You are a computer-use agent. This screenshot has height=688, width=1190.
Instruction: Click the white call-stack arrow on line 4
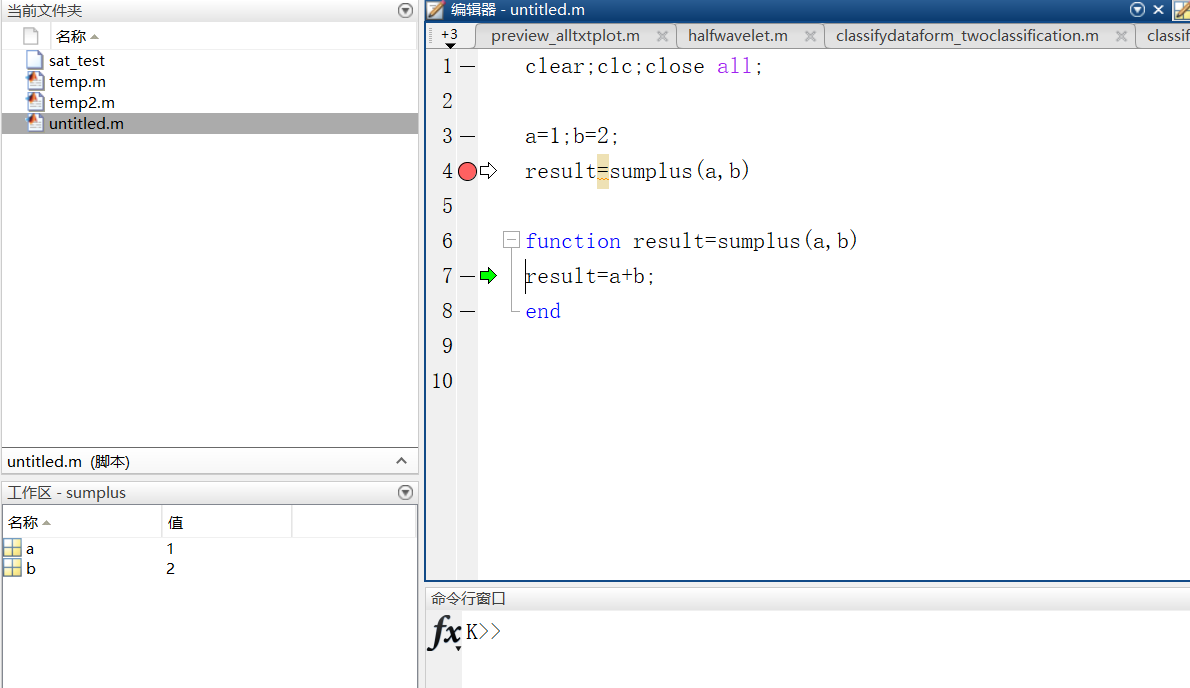coord(489,171)
